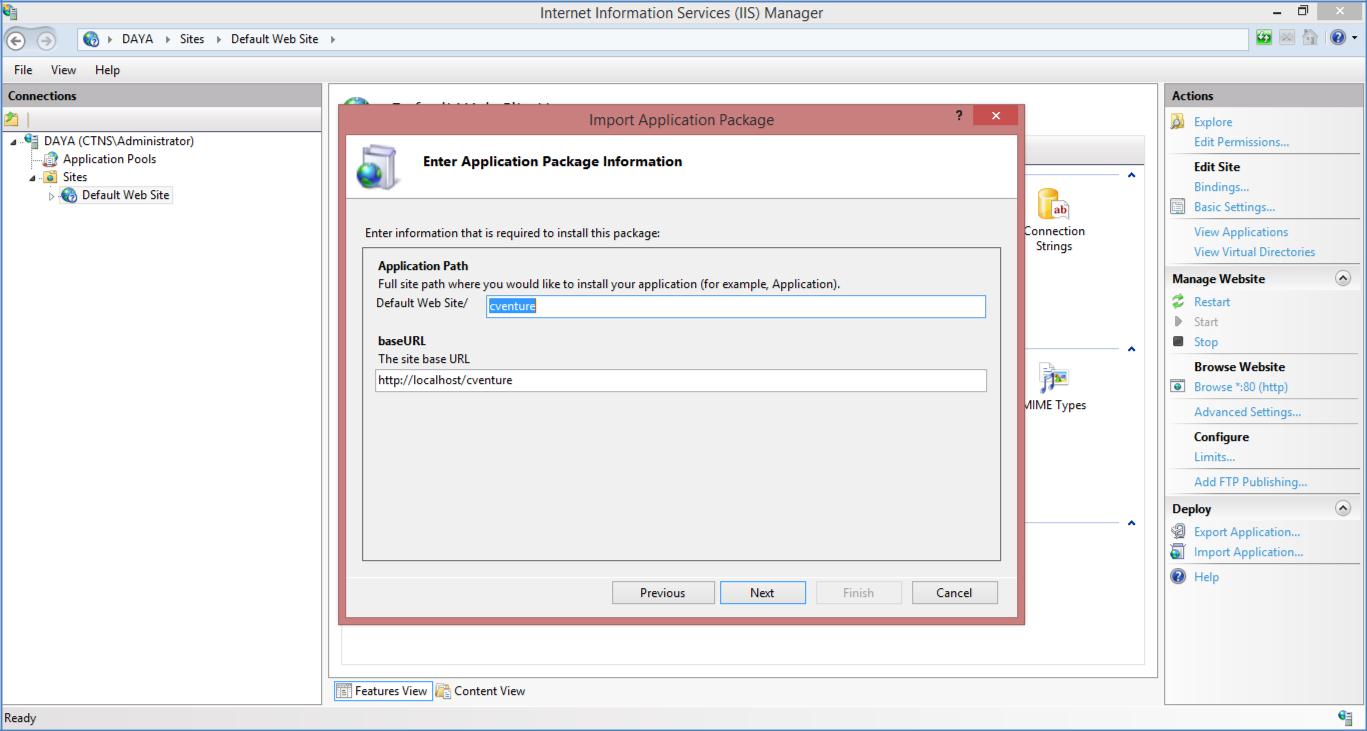This screenshot has width=1367, height=731.
Task: Open the Bindings link
Action: (x=1221, y=187)
